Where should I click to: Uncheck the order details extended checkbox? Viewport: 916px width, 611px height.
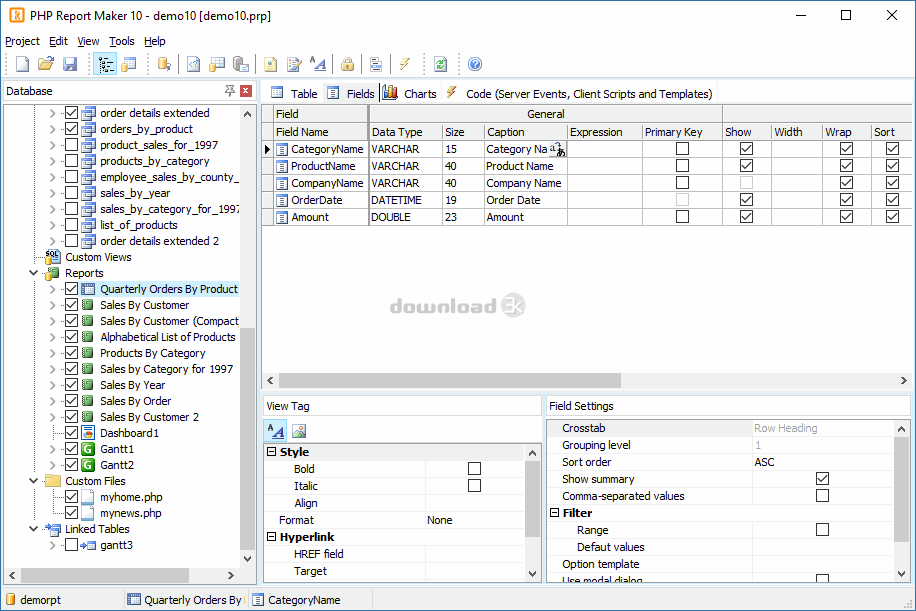(x=71, y=113)
